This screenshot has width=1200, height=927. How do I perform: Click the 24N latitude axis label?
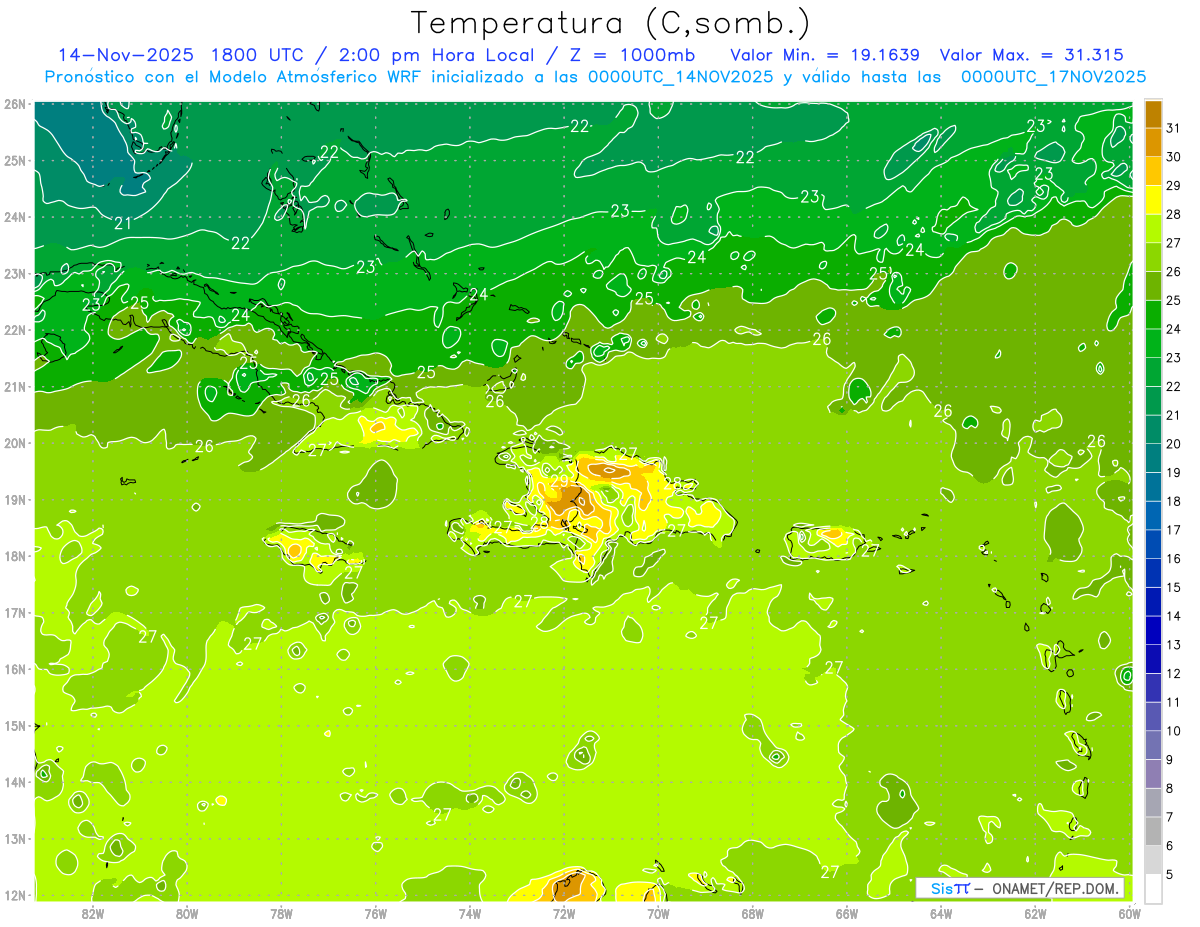(14, 217)
